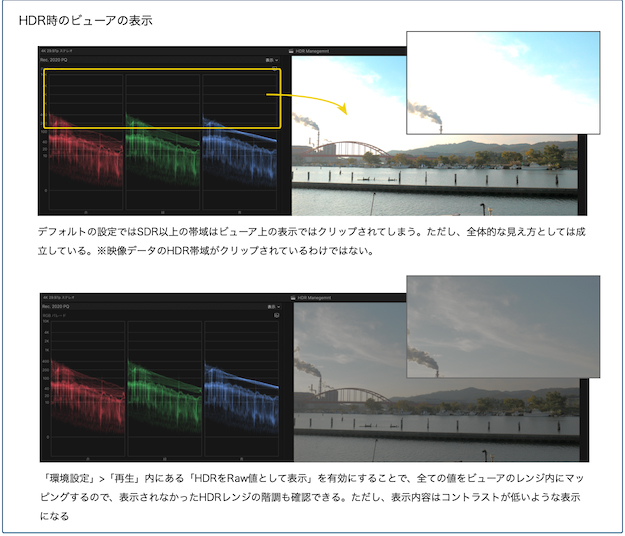The height and width of the screenshot is (536, 625).
Task: Click the dim gray enlarged sky inset thumbnail
Action: 502,327
